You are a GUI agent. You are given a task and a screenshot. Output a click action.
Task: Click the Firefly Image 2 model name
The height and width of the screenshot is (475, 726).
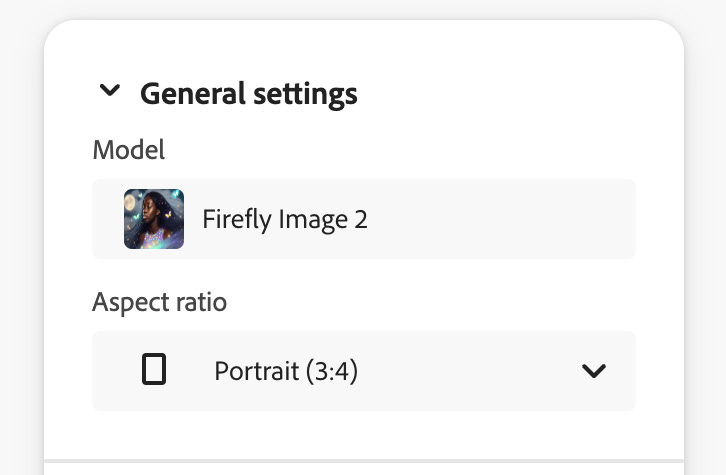pos(285,219)
